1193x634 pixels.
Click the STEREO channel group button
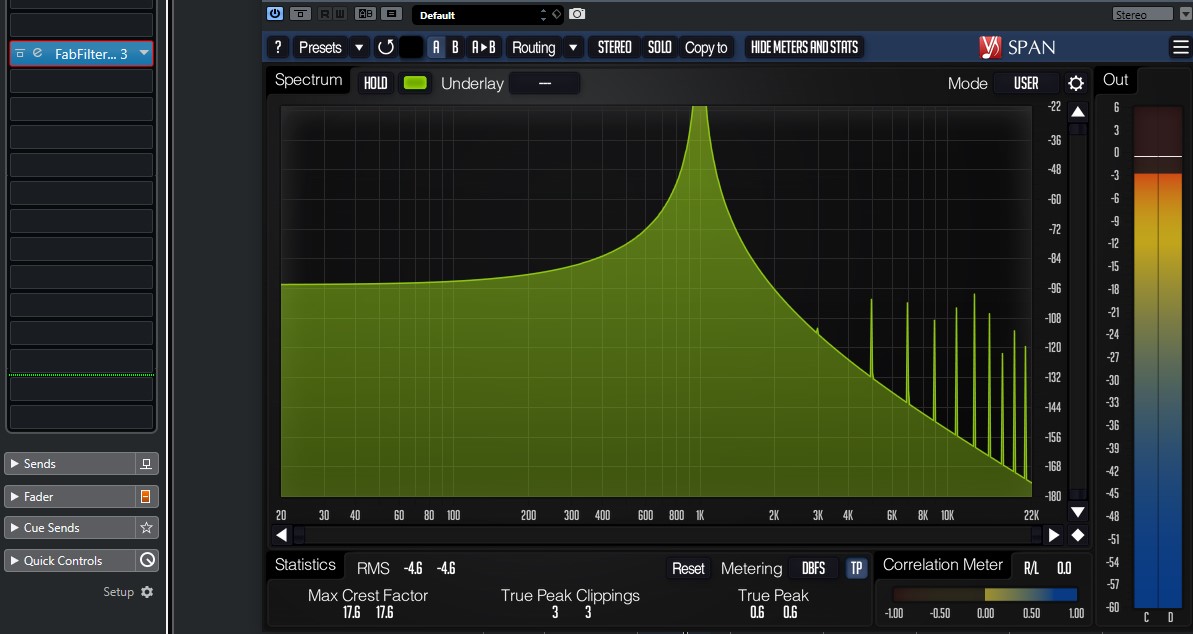(x=615, y=47)
